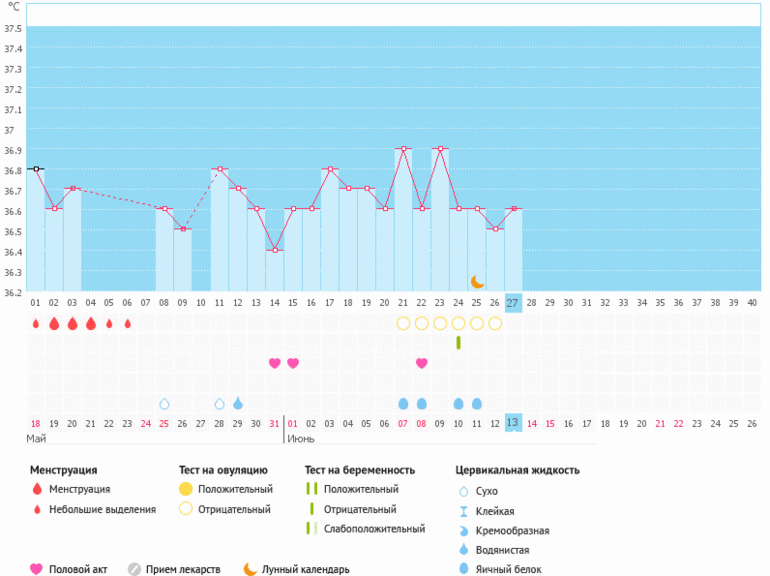Click the 36.4 temperature point on day 14
The image size is (770, 576).
click(274, 250)
